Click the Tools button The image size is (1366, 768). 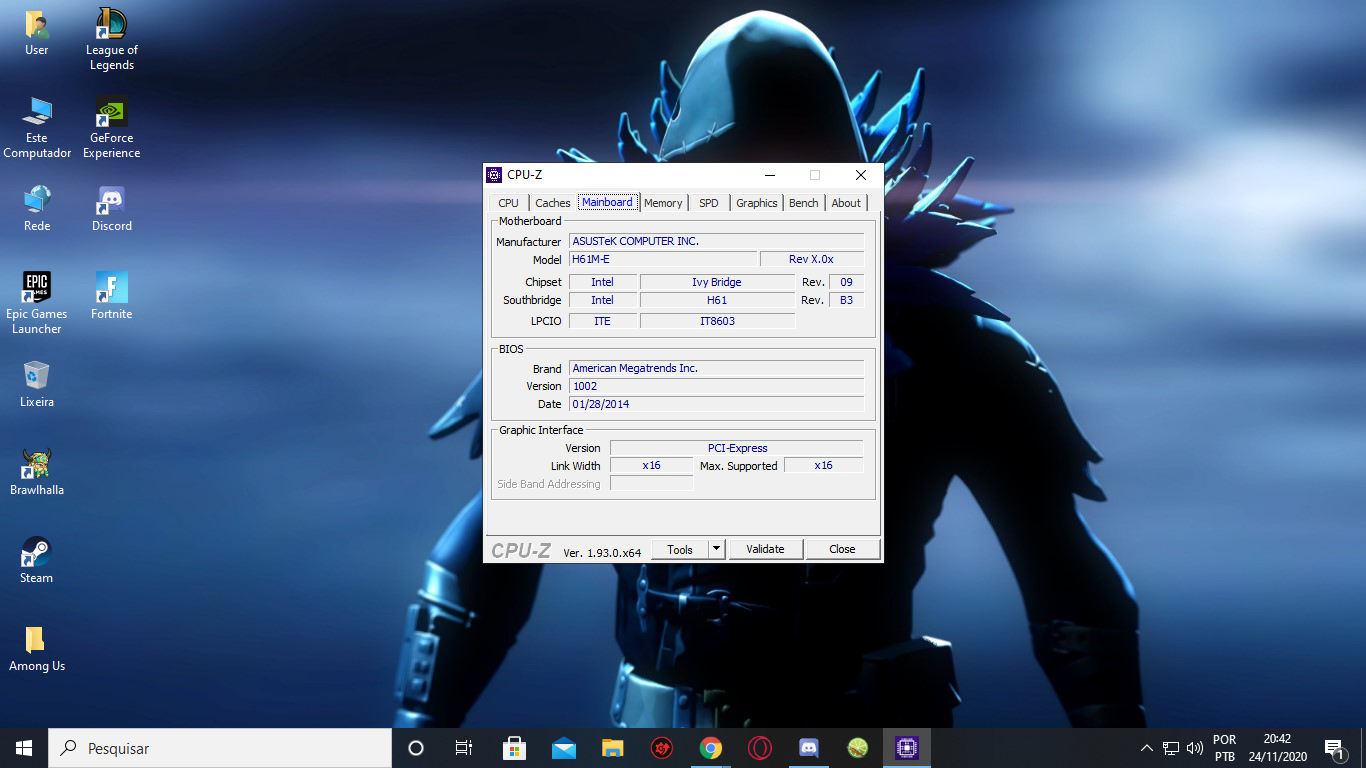pos(680,549)
